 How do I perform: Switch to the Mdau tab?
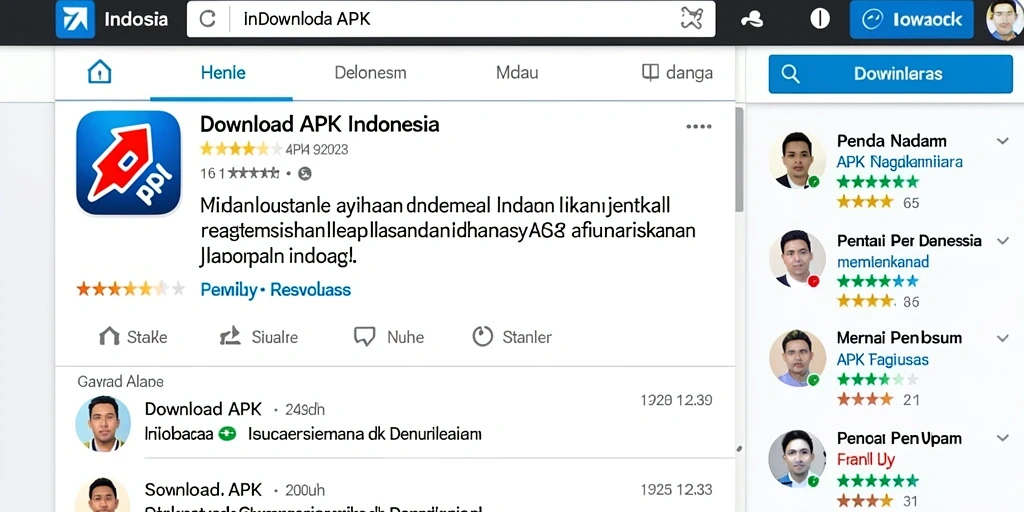(x=517, y=72)
